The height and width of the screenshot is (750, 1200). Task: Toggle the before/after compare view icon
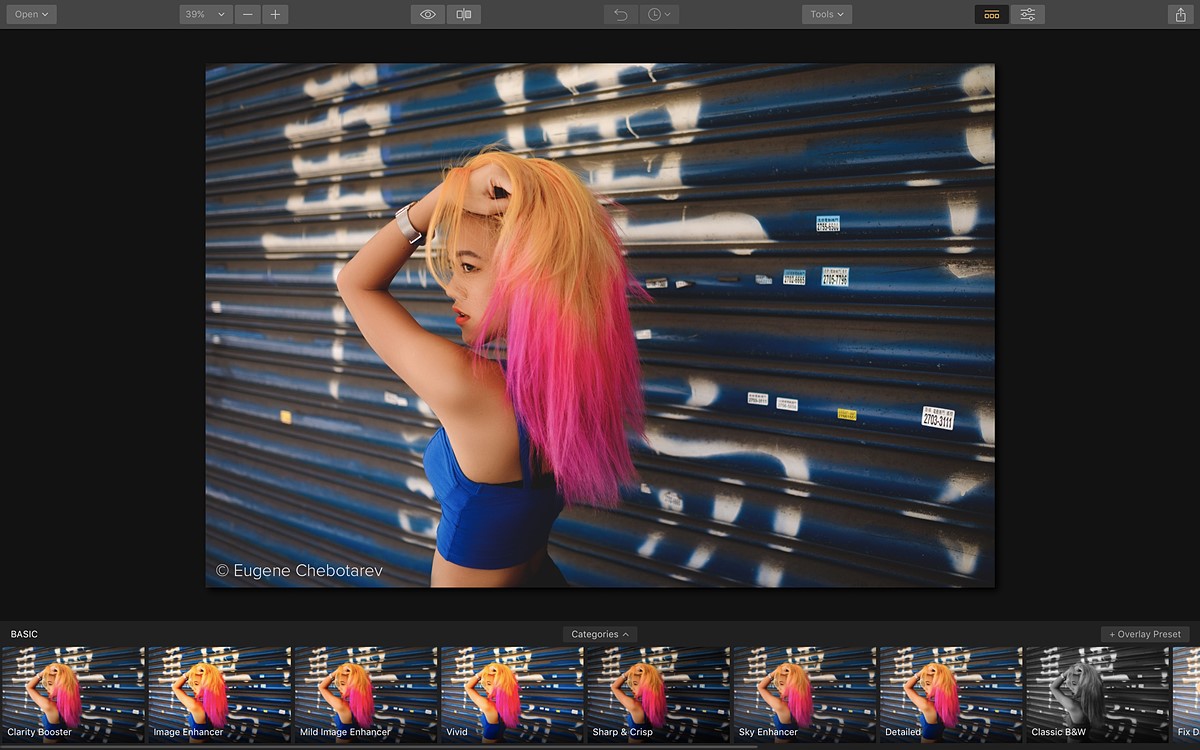click(x=463, y=14)
